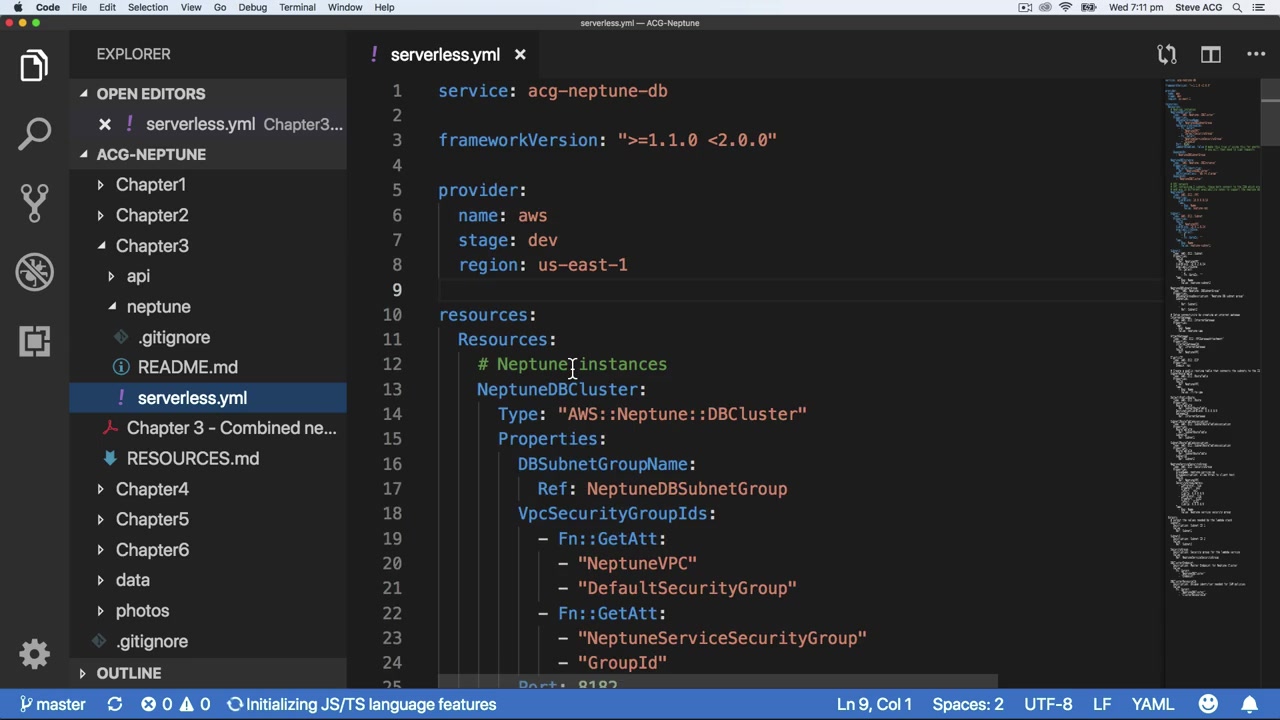Screen dimensions: 1280x720
Task: Open README.md in the file tree
Action: click(187, 368)
